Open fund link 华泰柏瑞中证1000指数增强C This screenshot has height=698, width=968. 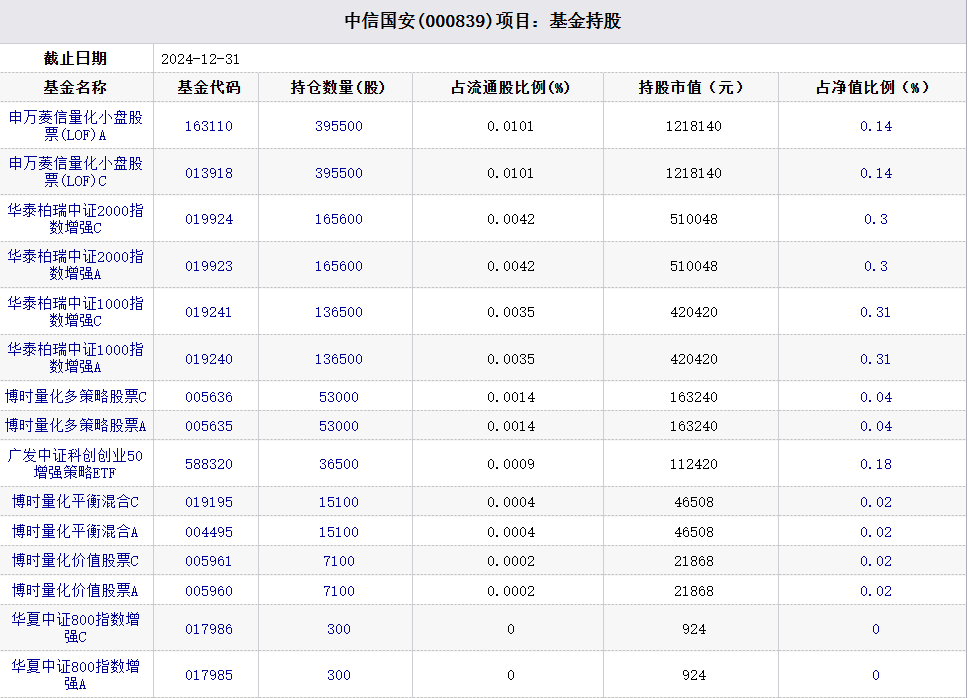coord(76,312)
